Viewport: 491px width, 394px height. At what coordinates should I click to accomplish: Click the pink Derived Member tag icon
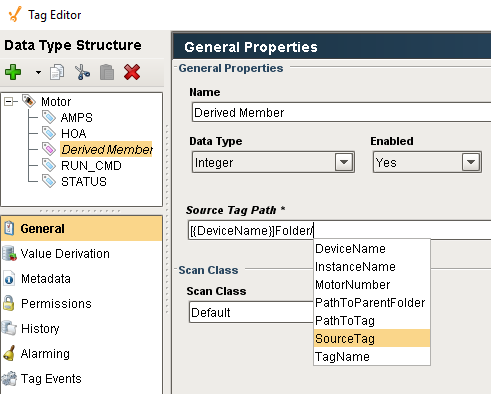[49, 149]
